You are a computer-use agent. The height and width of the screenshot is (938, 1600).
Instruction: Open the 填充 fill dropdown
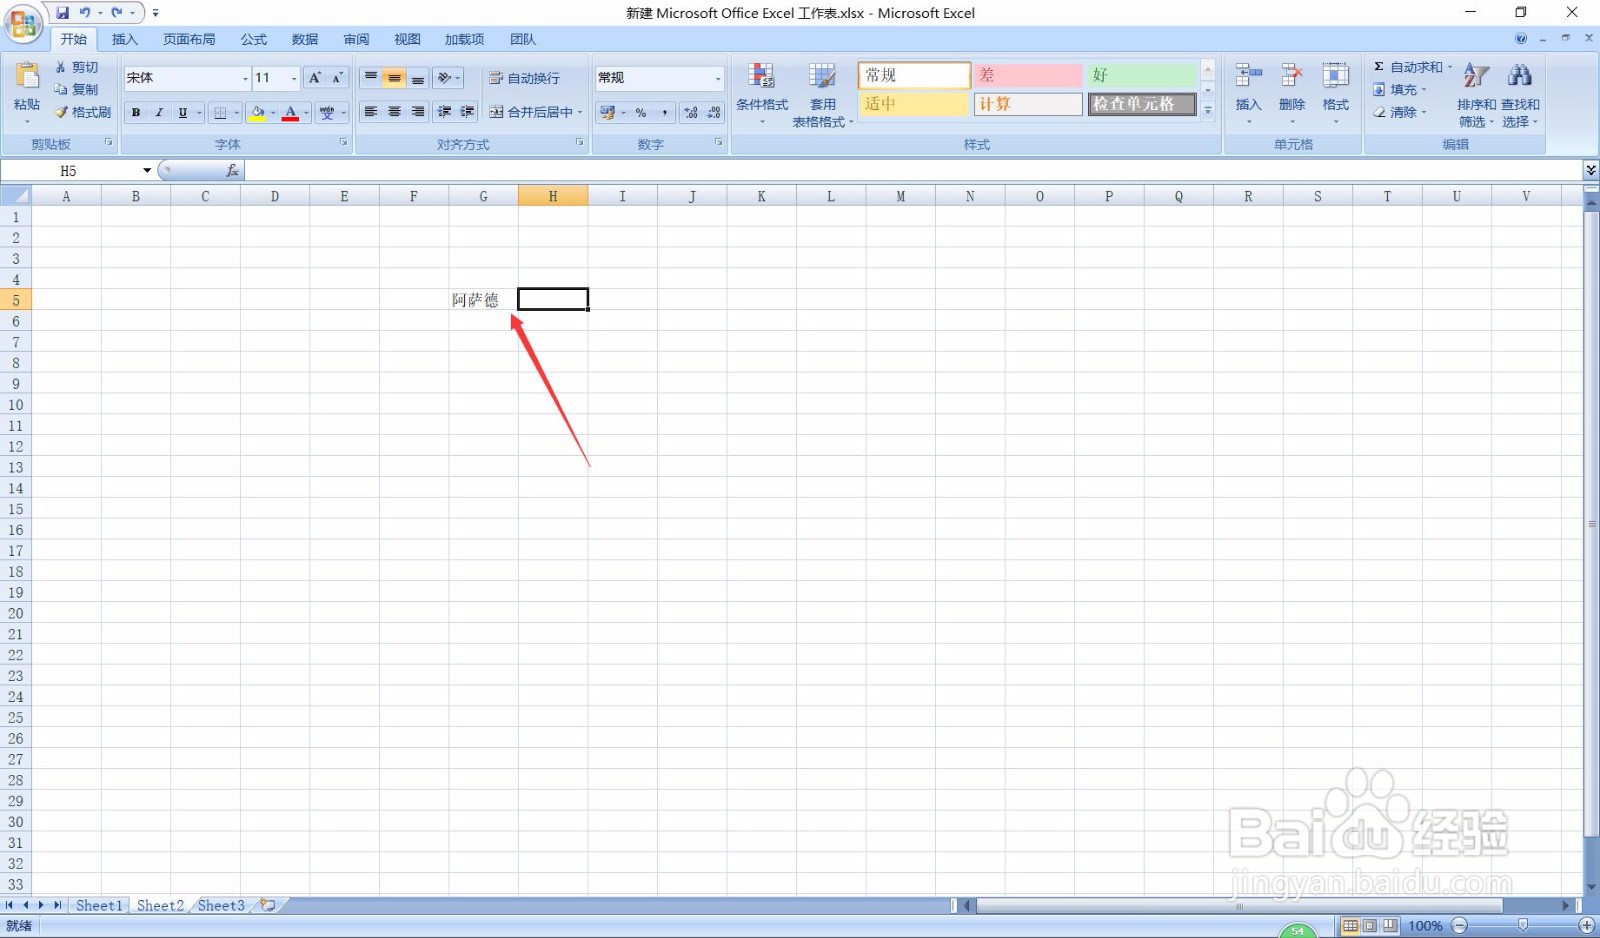(1400, 89)
